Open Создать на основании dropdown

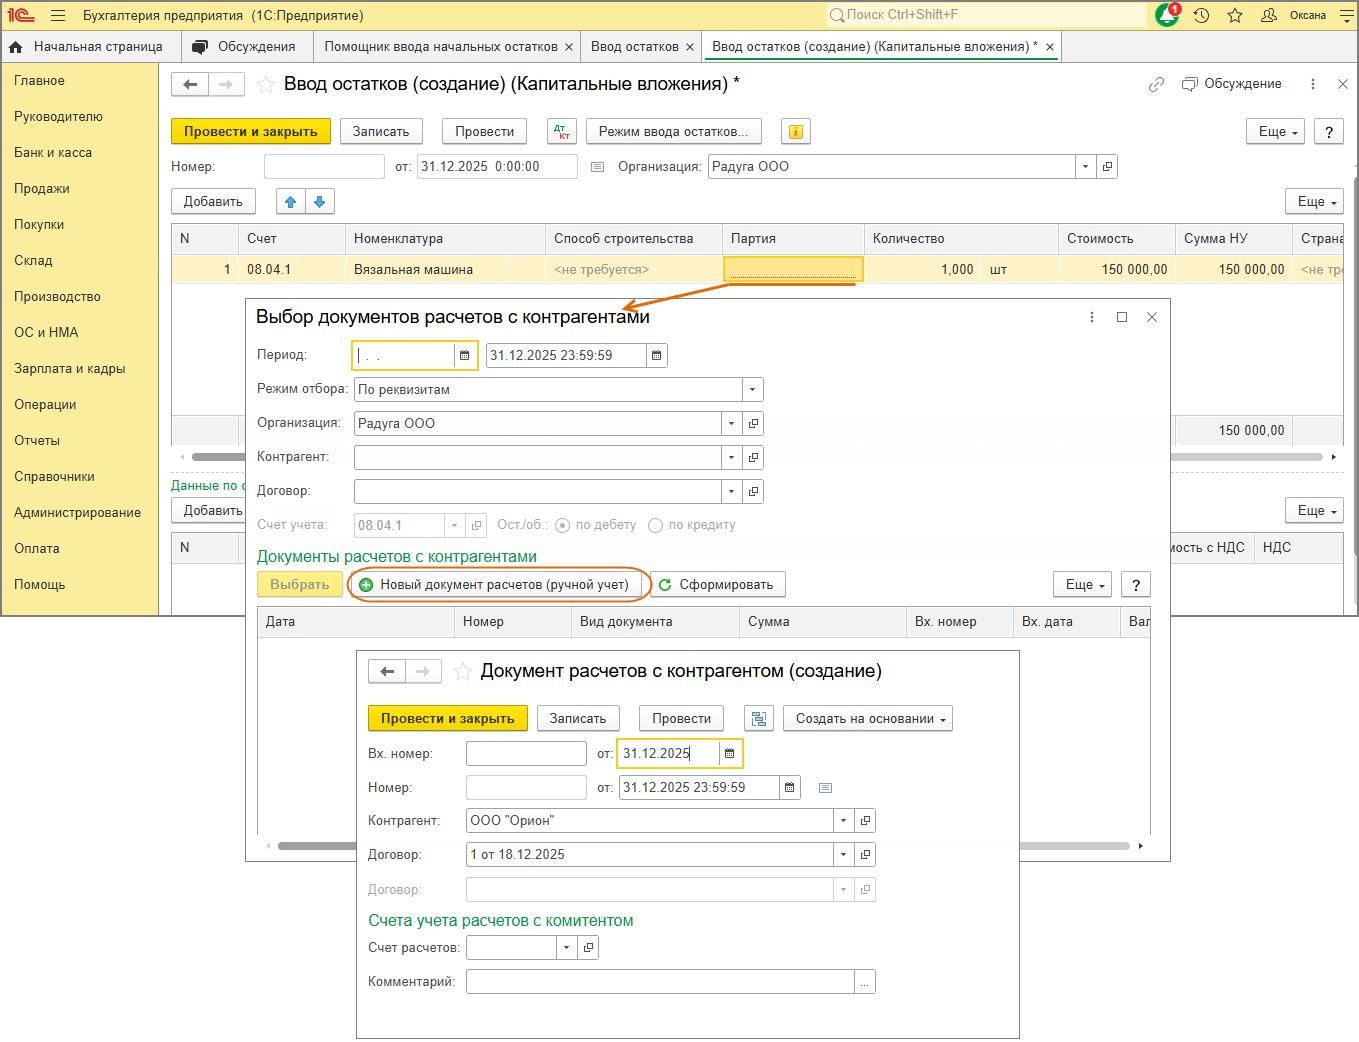pyautogui.click(x=868, y=718)
